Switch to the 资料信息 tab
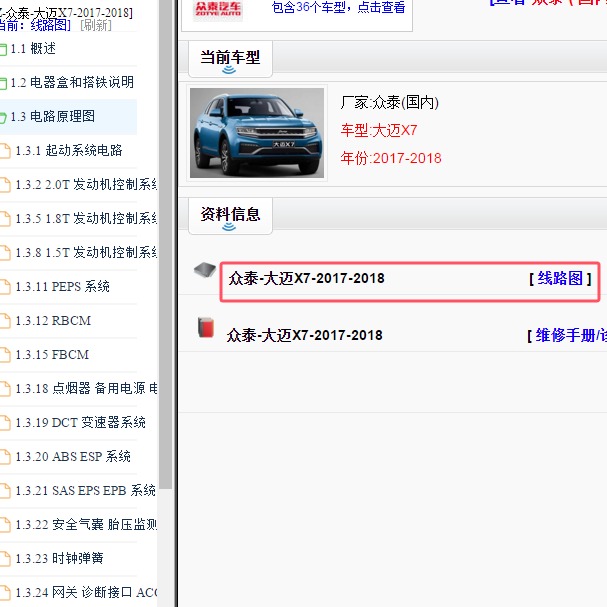607x607 pixels. (x=230, y=216)
